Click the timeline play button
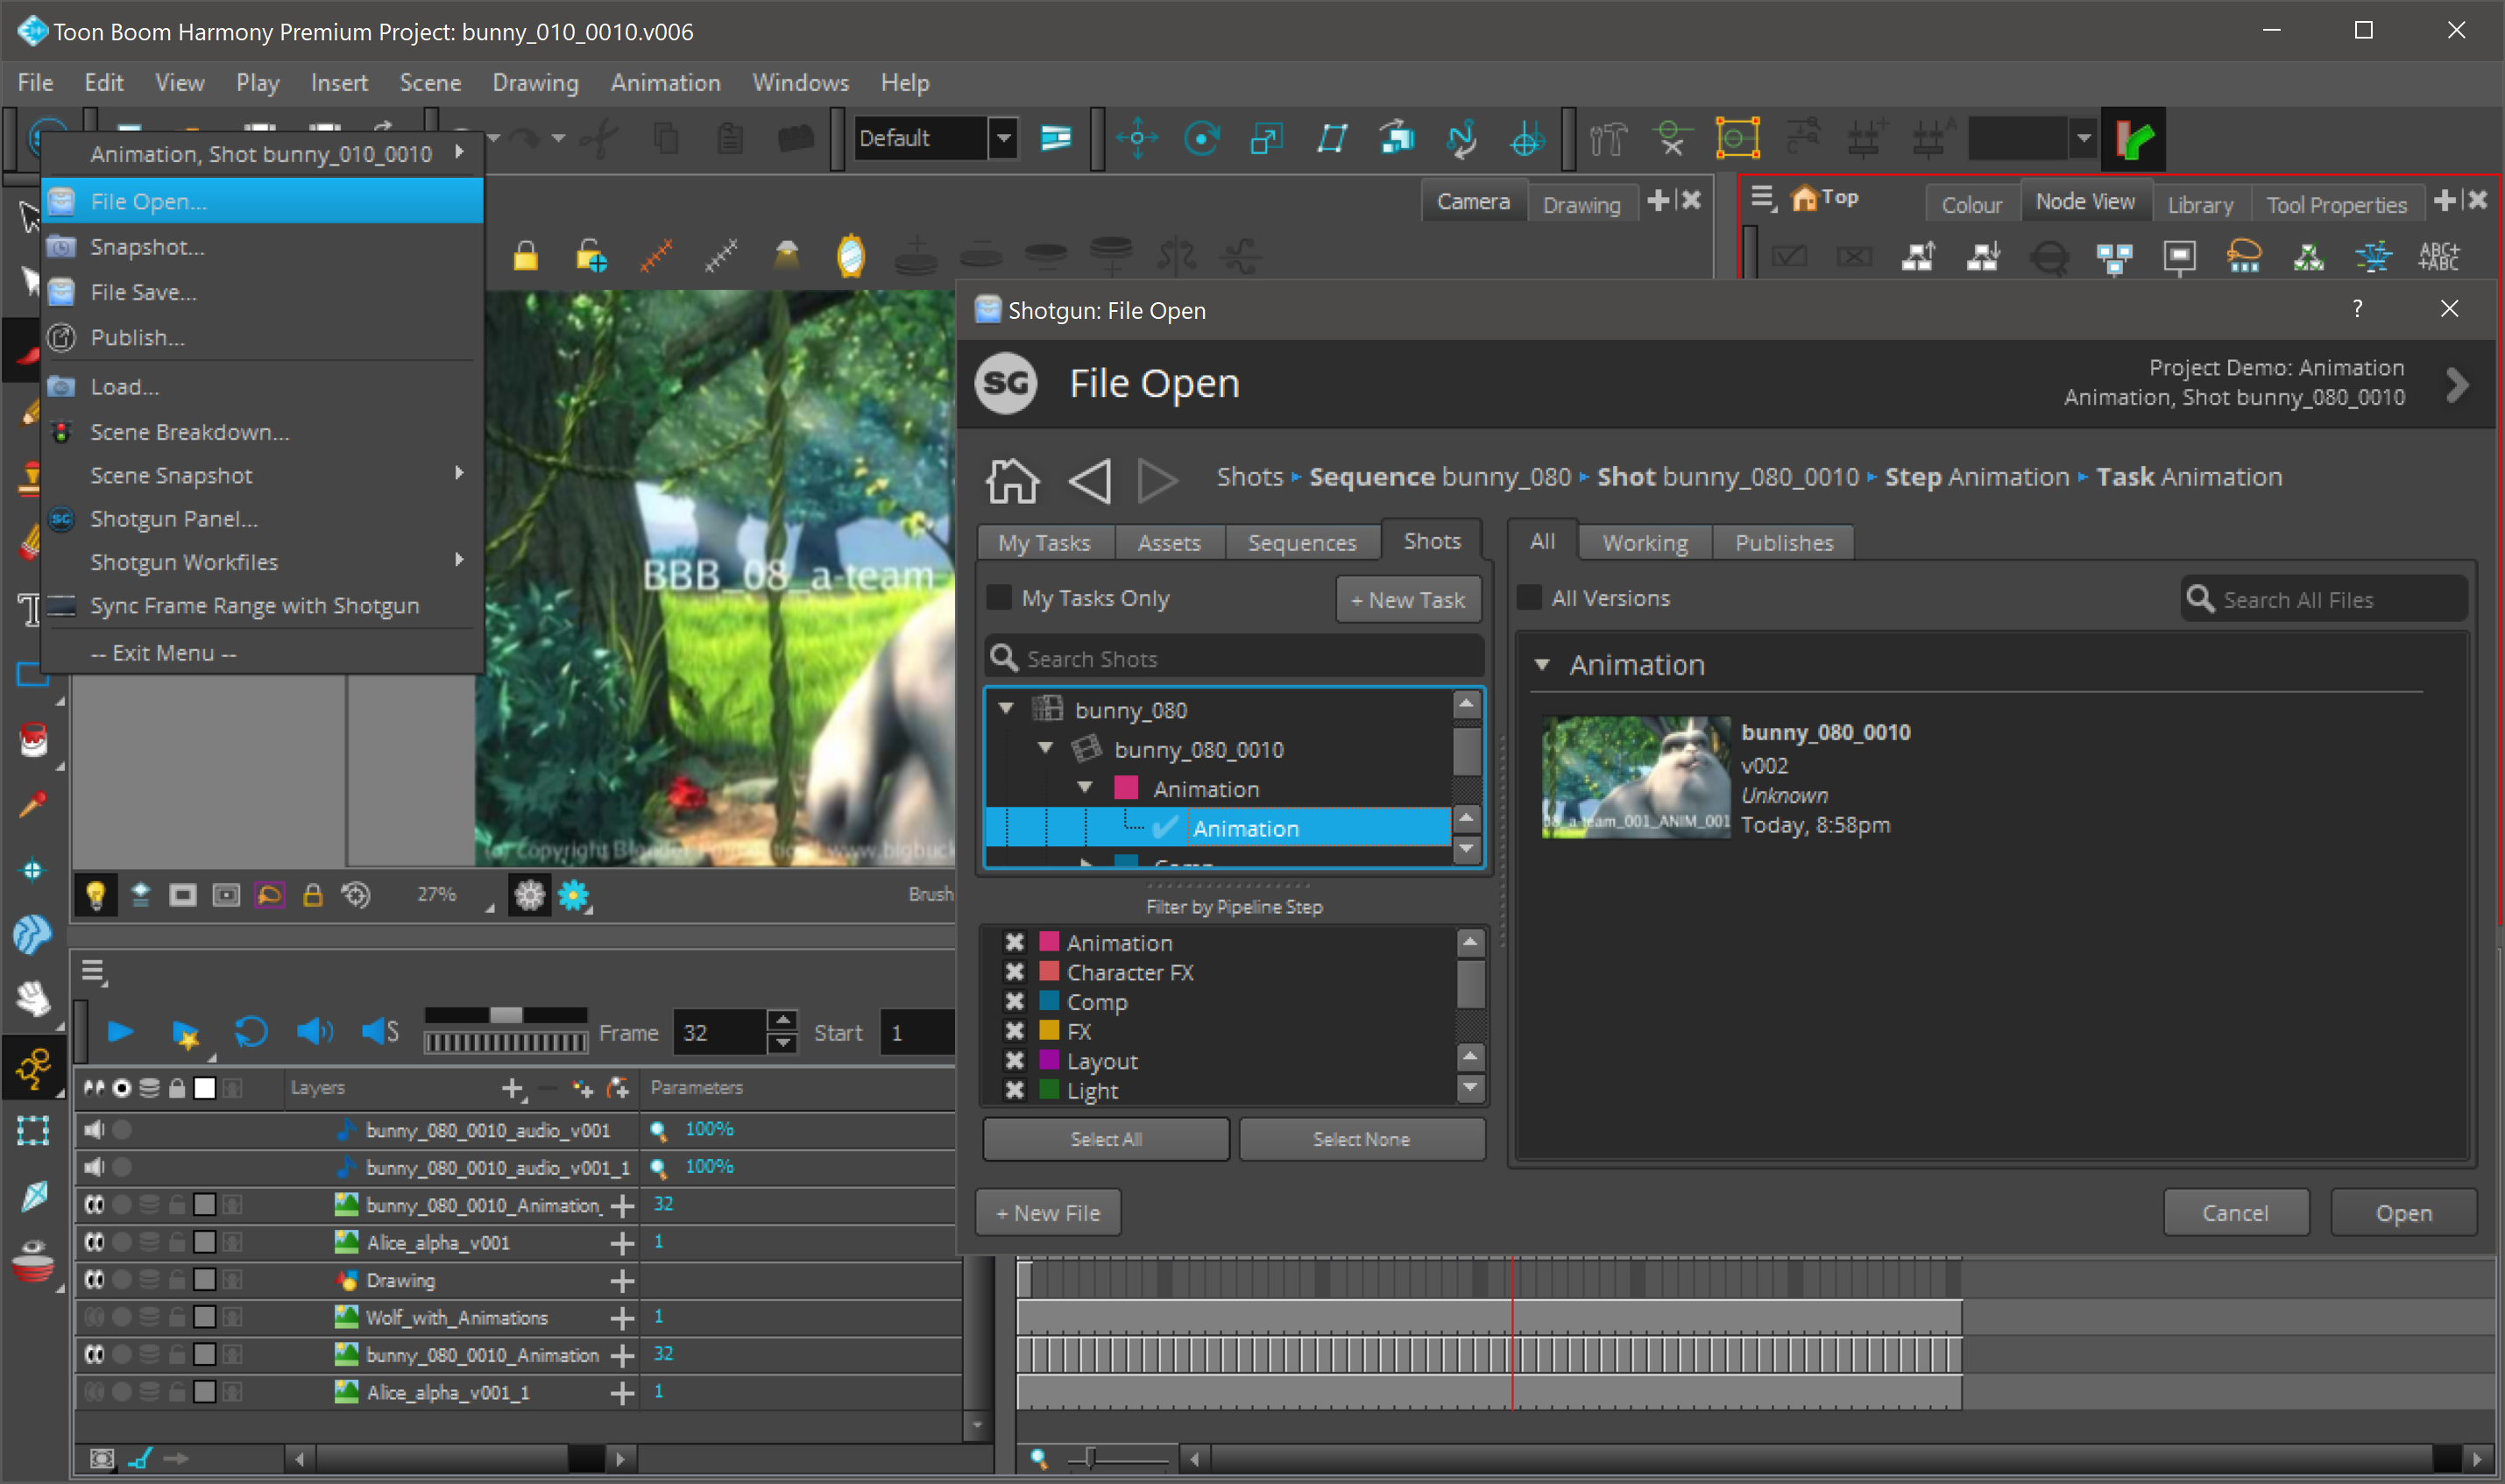The height and width of the screenshot is (1484, 2505). (120, 1032)
